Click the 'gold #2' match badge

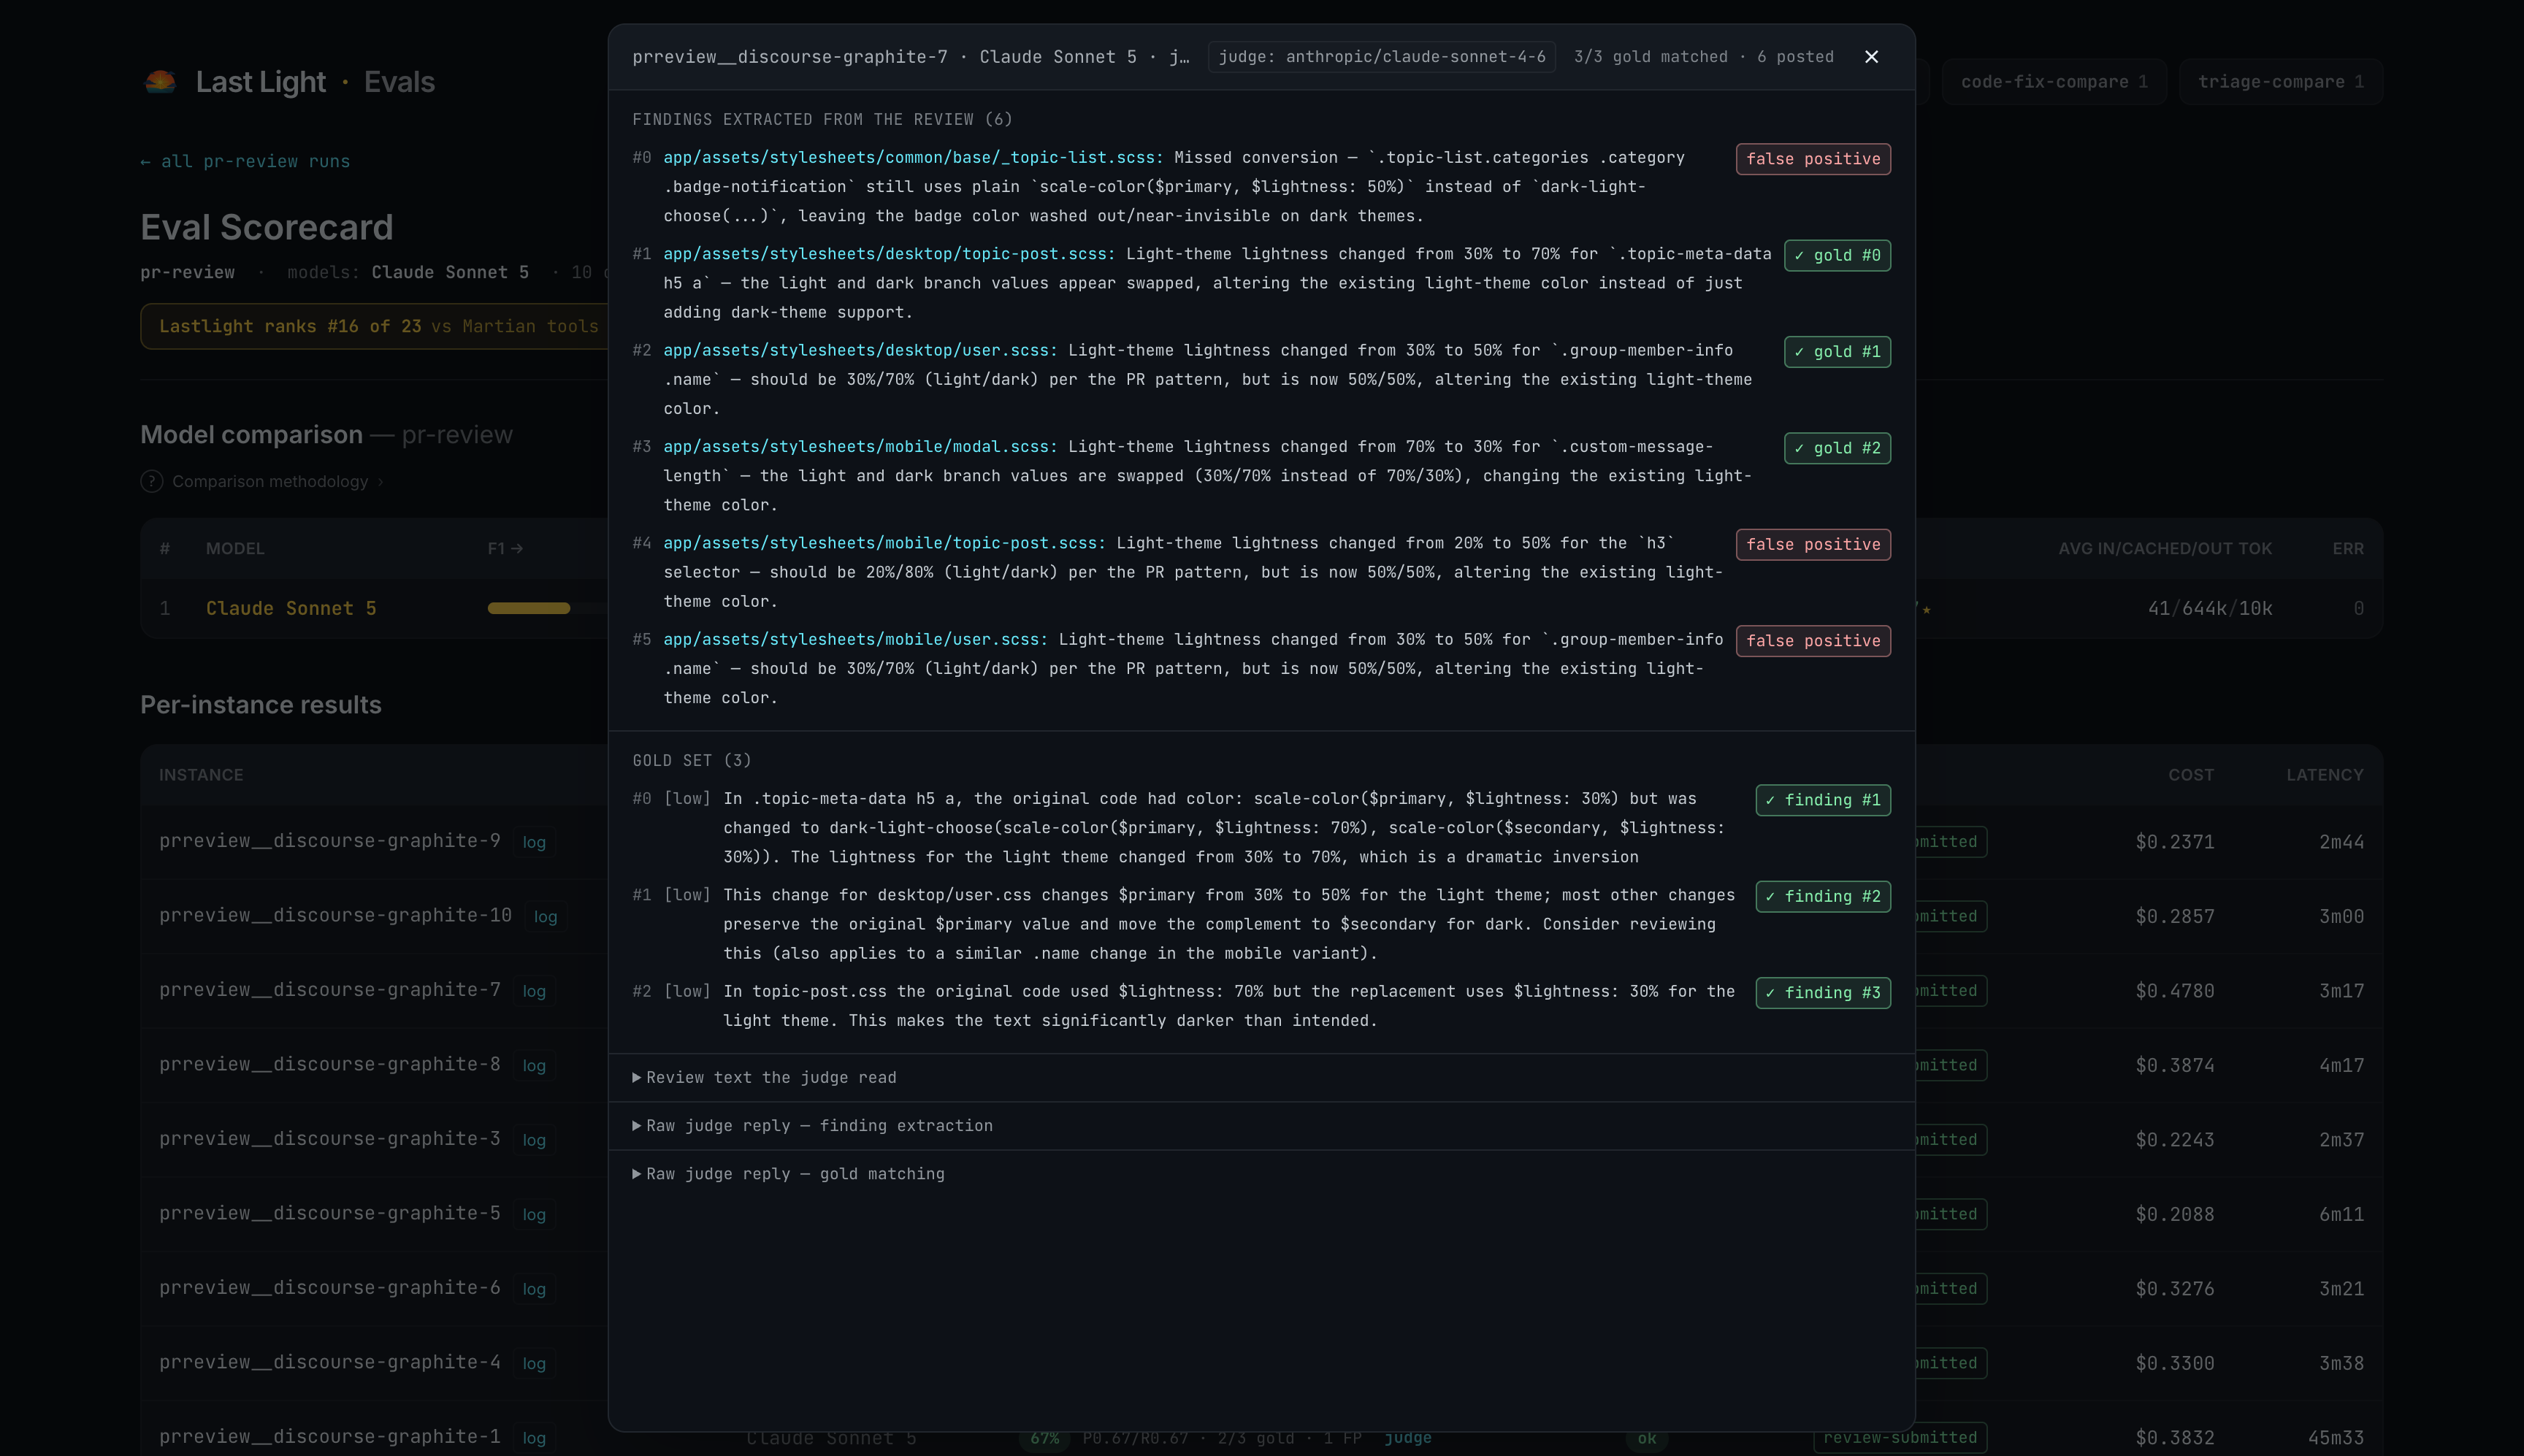[1837, 448]
